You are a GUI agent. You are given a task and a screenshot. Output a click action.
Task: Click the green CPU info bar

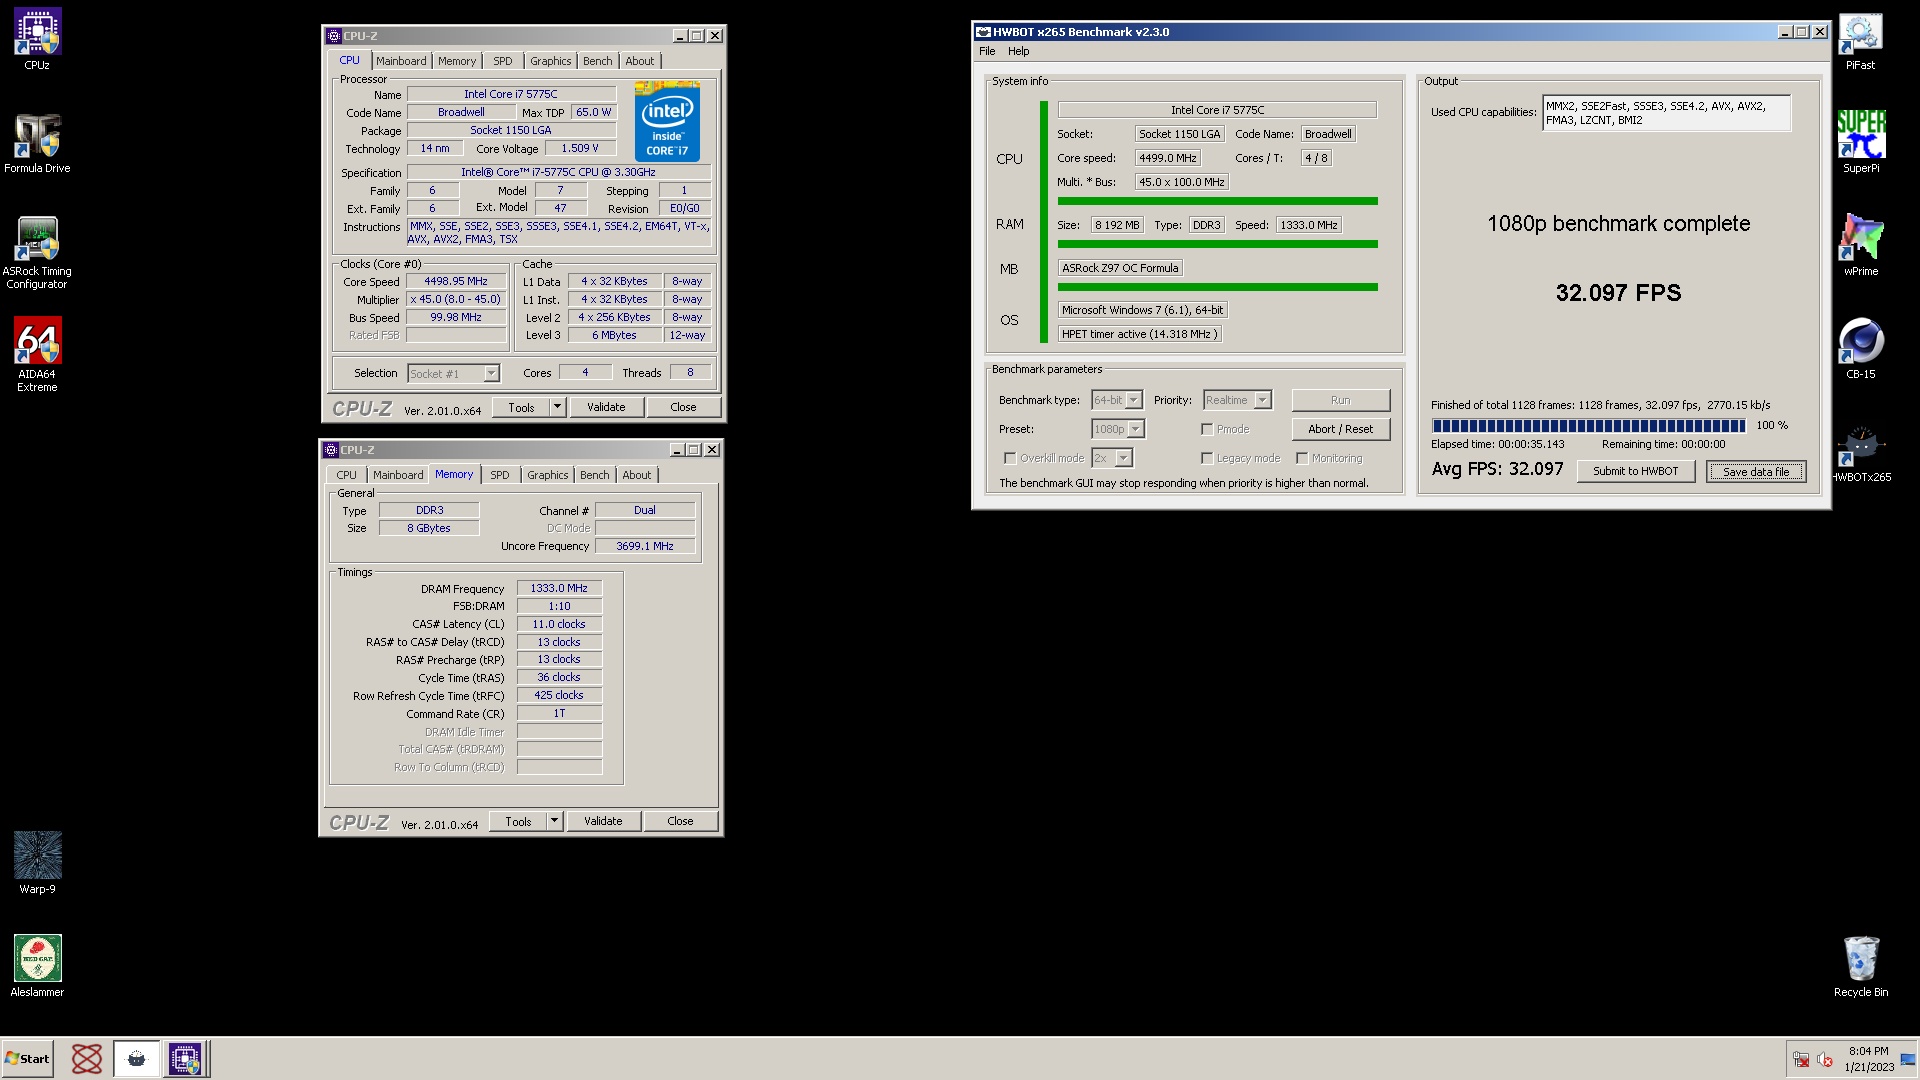pyautogui.click(x=1217, y=201)
